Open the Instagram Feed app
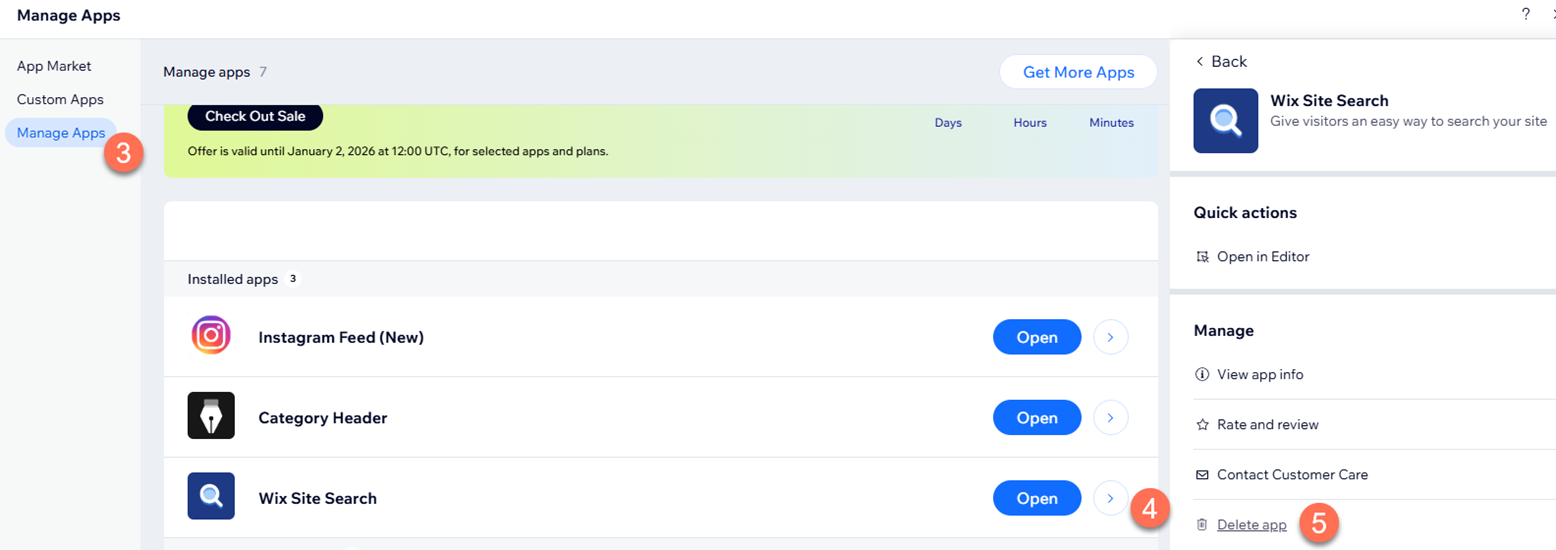 (1037, 337)
